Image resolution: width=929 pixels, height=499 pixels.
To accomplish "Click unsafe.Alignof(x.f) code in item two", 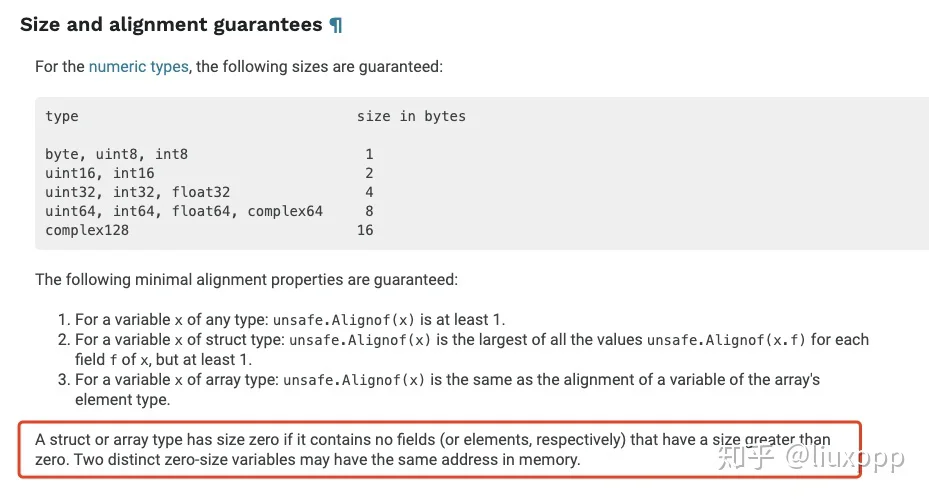I will [x=726, y=340].
